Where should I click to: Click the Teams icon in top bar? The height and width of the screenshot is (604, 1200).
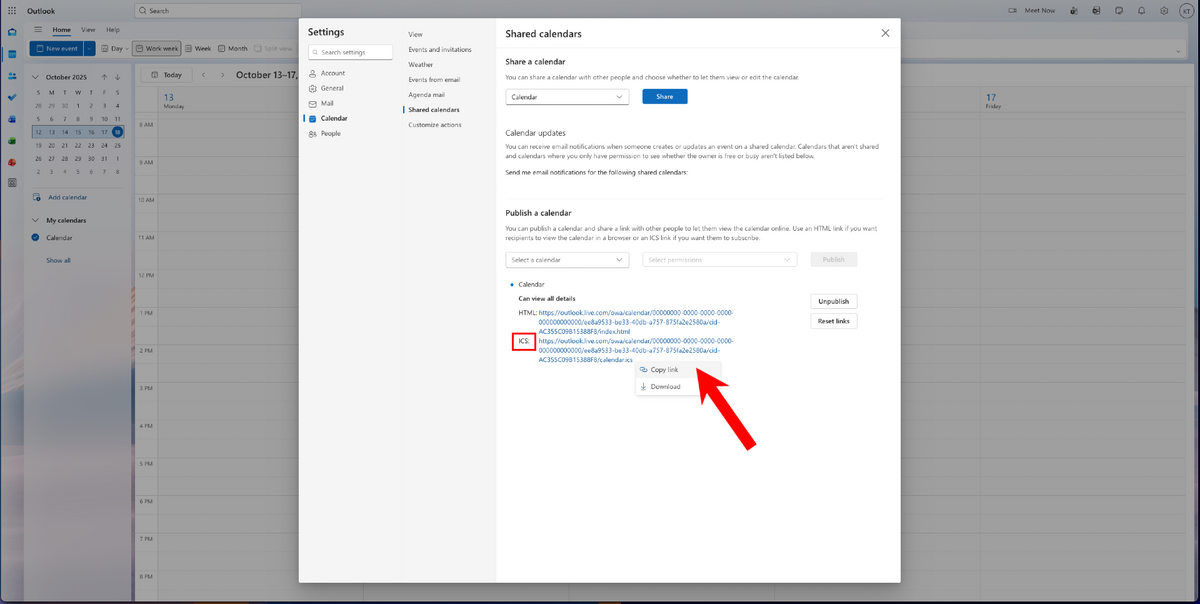1073,11
